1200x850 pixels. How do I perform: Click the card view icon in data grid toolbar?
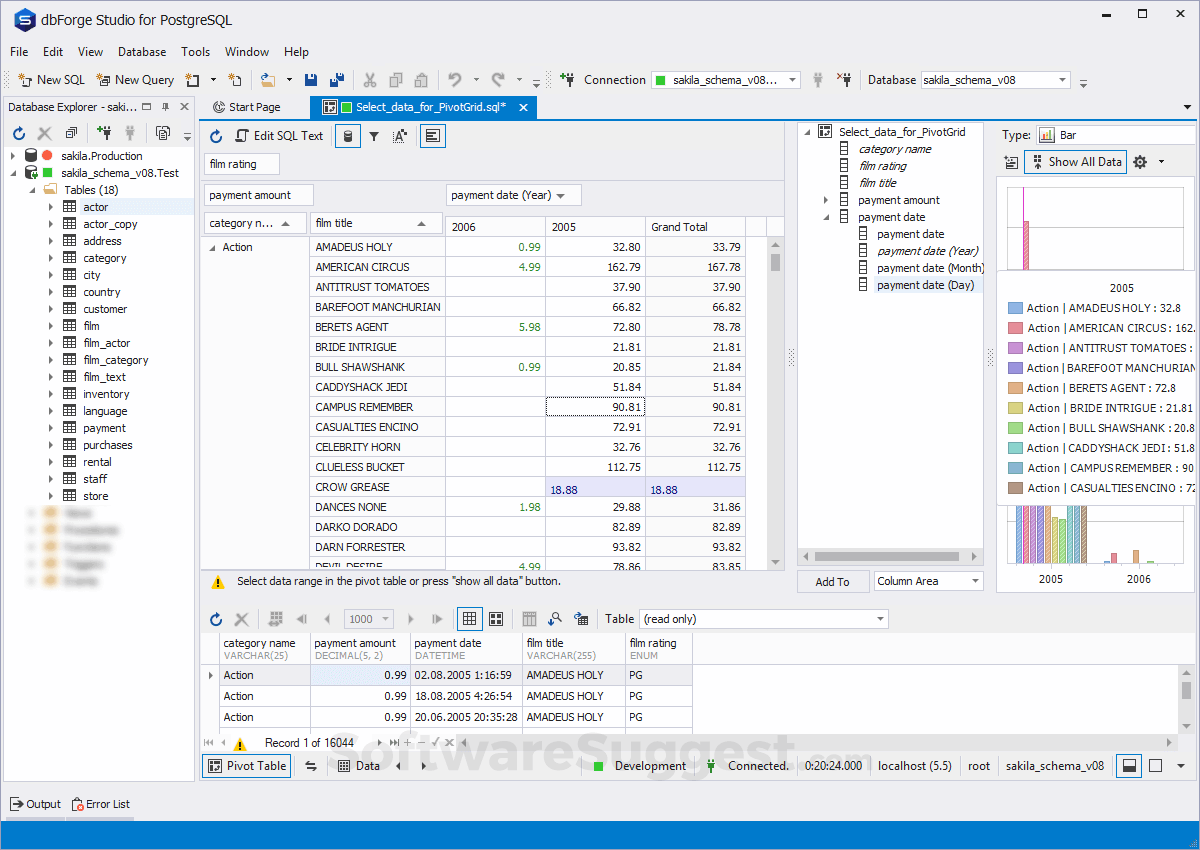point(496,619)
